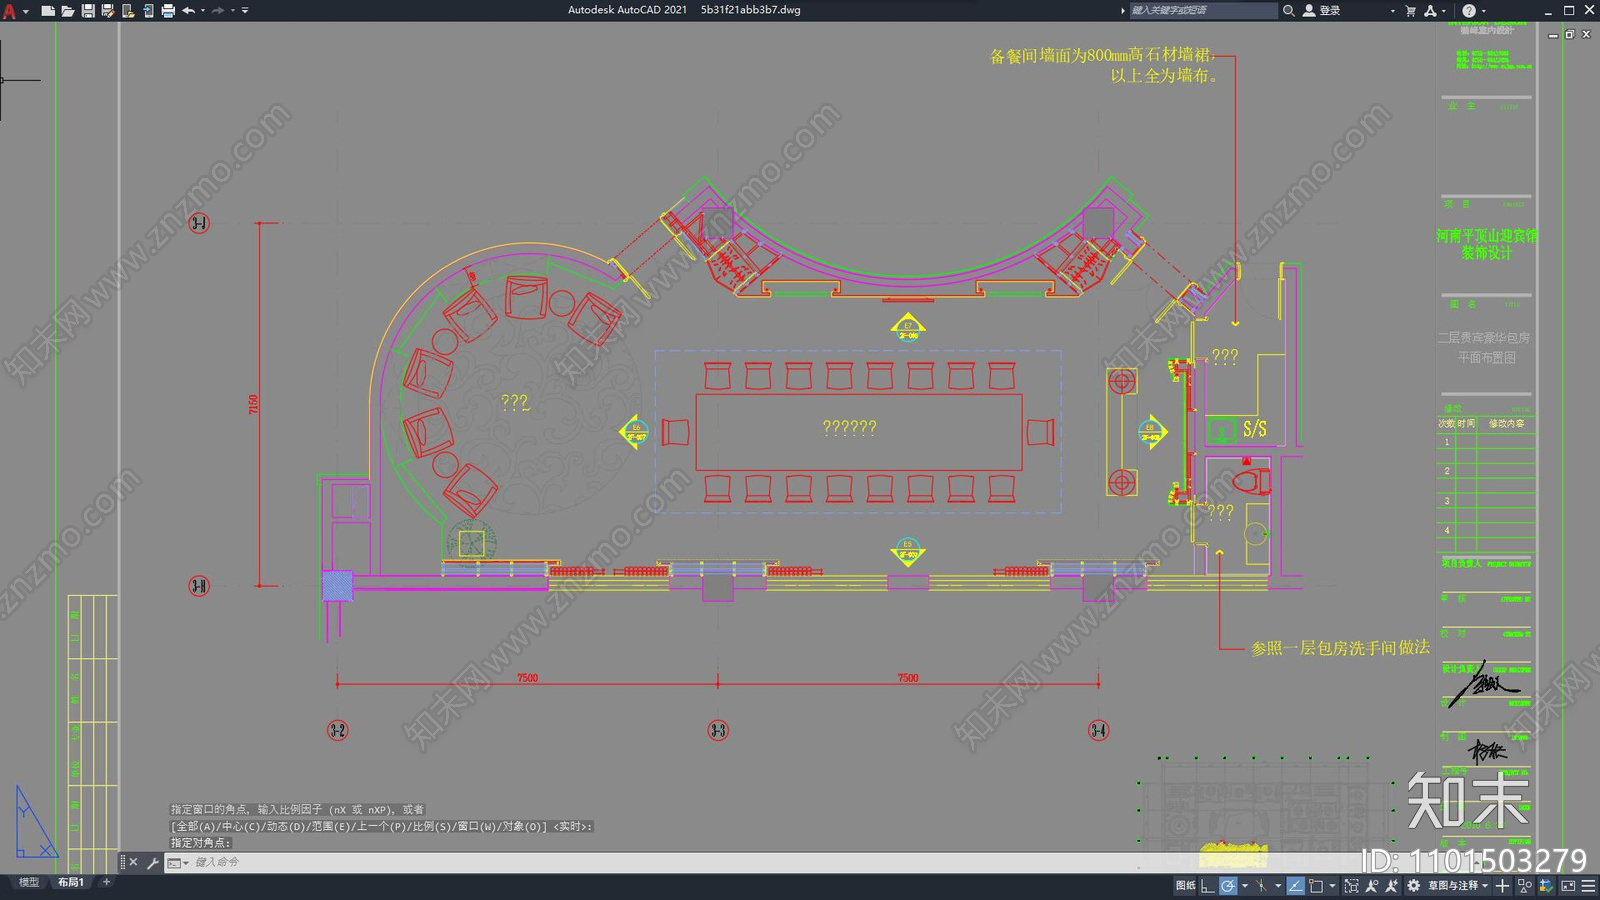
Task: Toggle ortho mode in status bar
Action: 1207,886
